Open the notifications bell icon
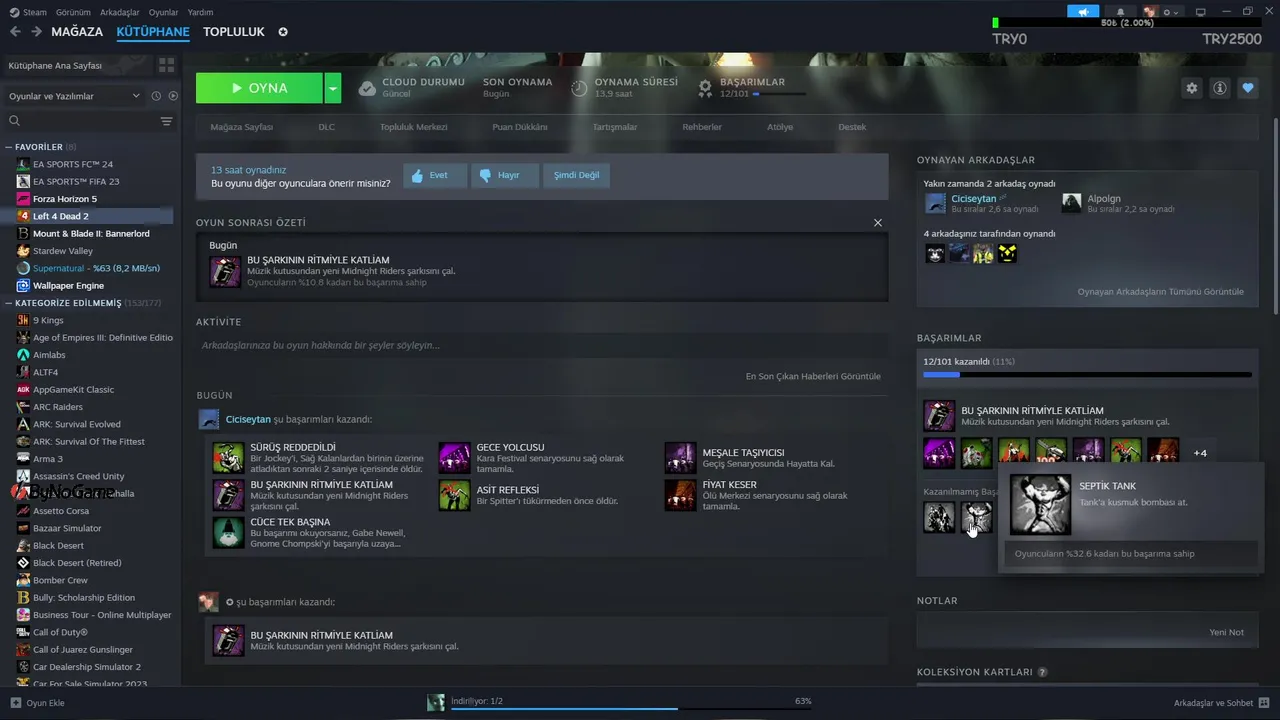This screenshot has width=1280, height=720. coord(1120,12)
